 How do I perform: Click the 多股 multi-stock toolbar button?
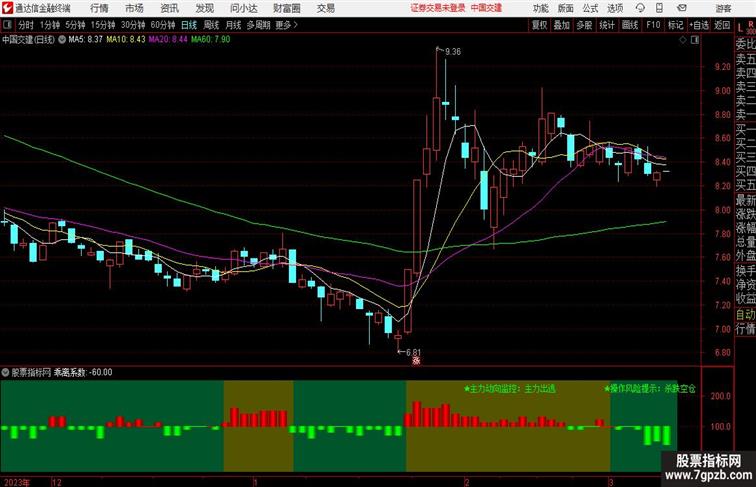click(584, 25)
